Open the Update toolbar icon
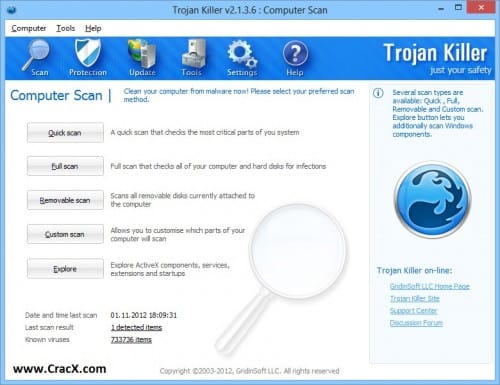500x385 pixels. pyautogui.click(x=142, y=57)
